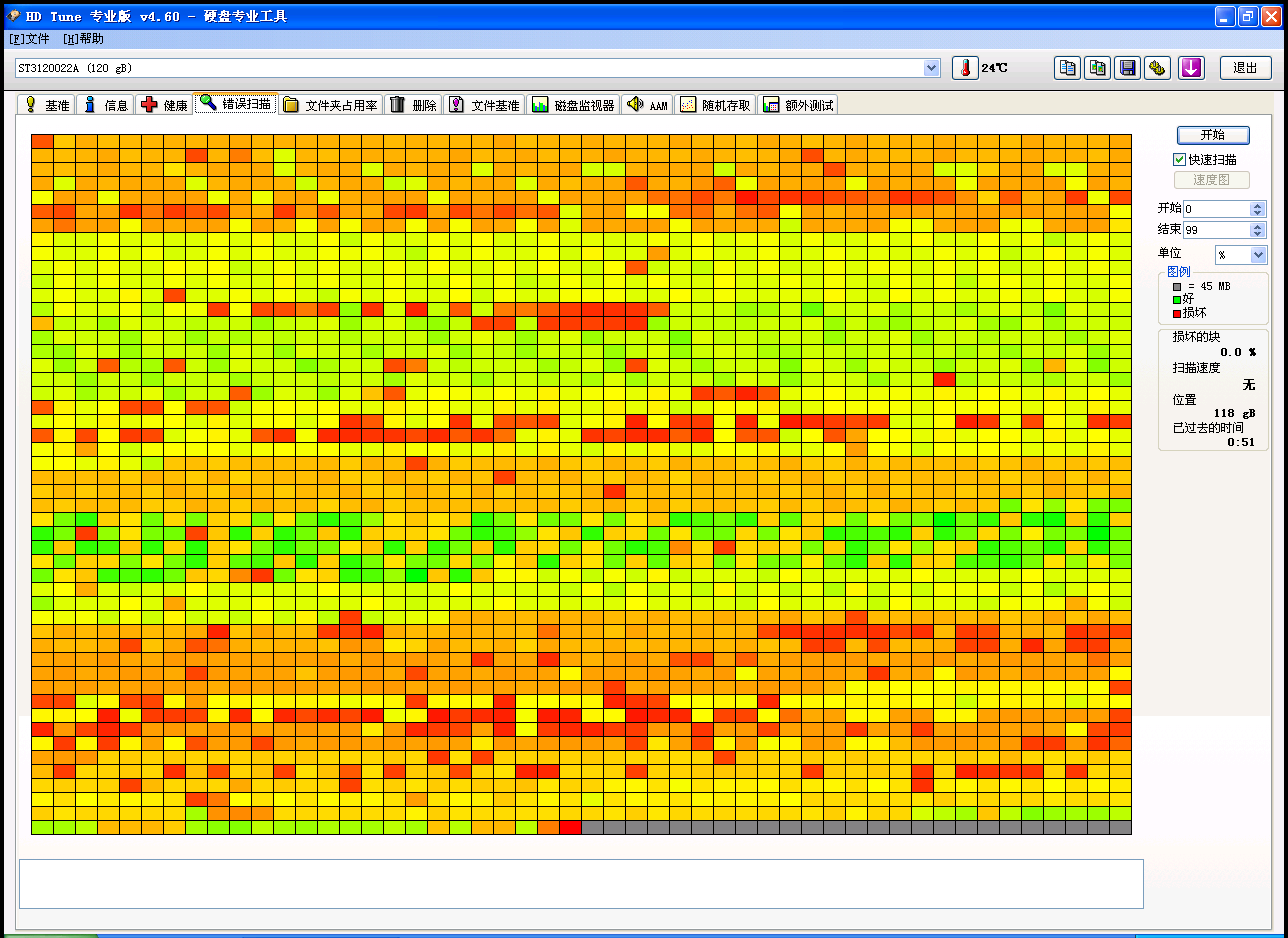Open the 磁盘监视器 tab

click(x=573, y=105)
